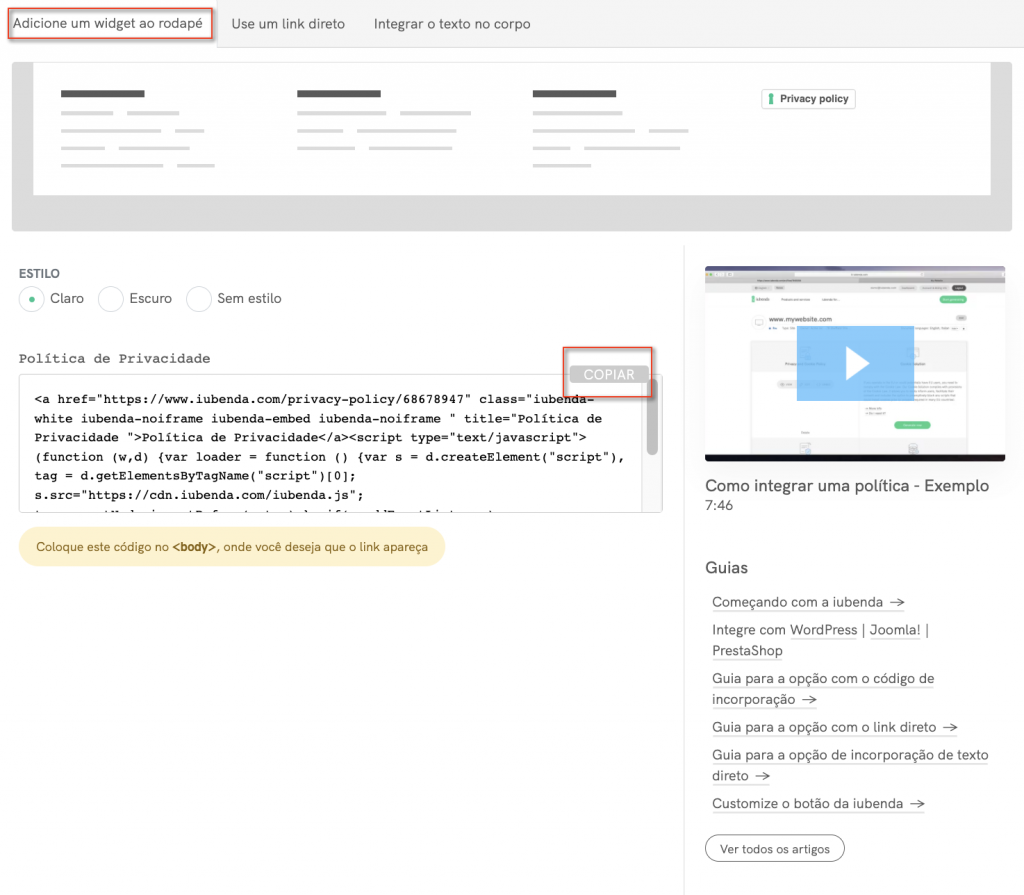Open guide for código de incorporação option
The width and height of the screenshot is (1024, 895).
pyautogui.click(x=822, y=689)
